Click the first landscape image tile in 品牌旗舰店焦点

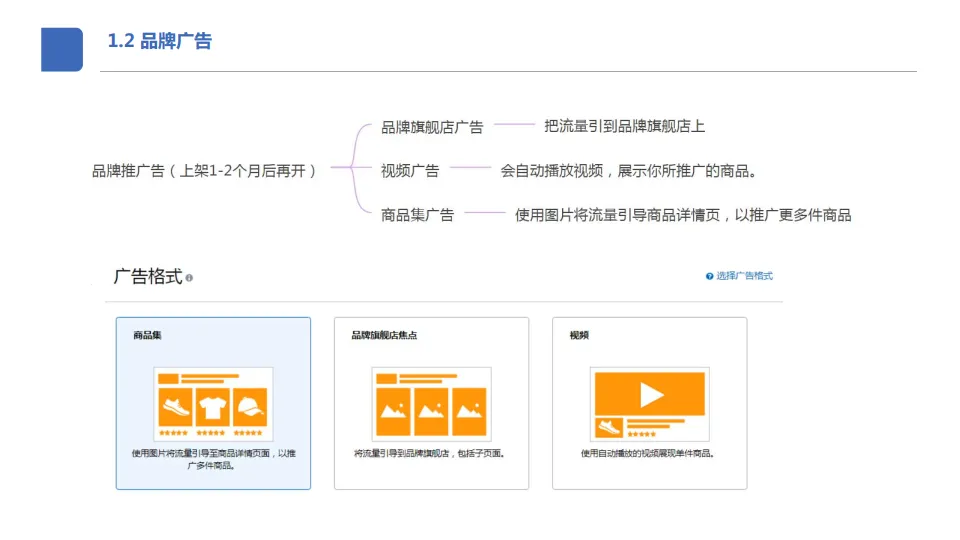pyautogui.click(x=393, y=411)
